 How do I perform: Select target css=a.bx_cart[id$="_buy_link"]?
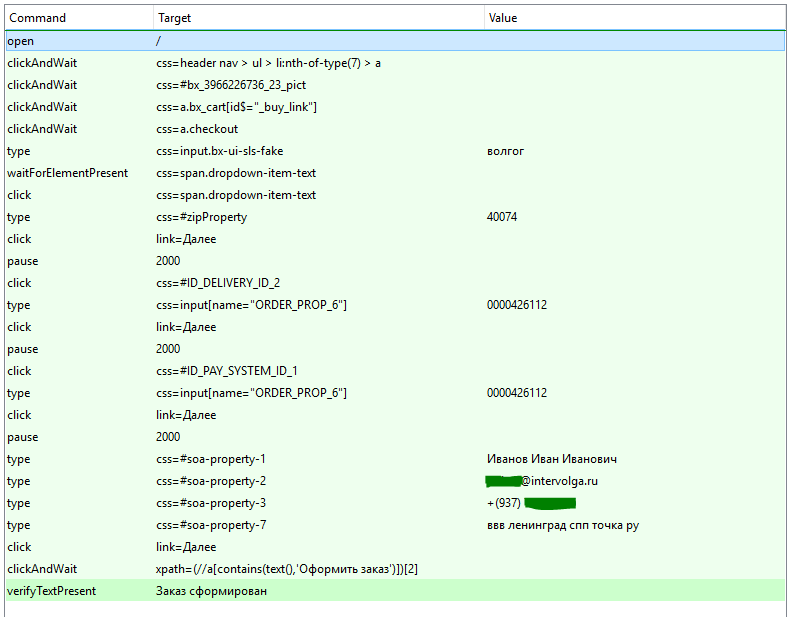(x=236, y=107)
